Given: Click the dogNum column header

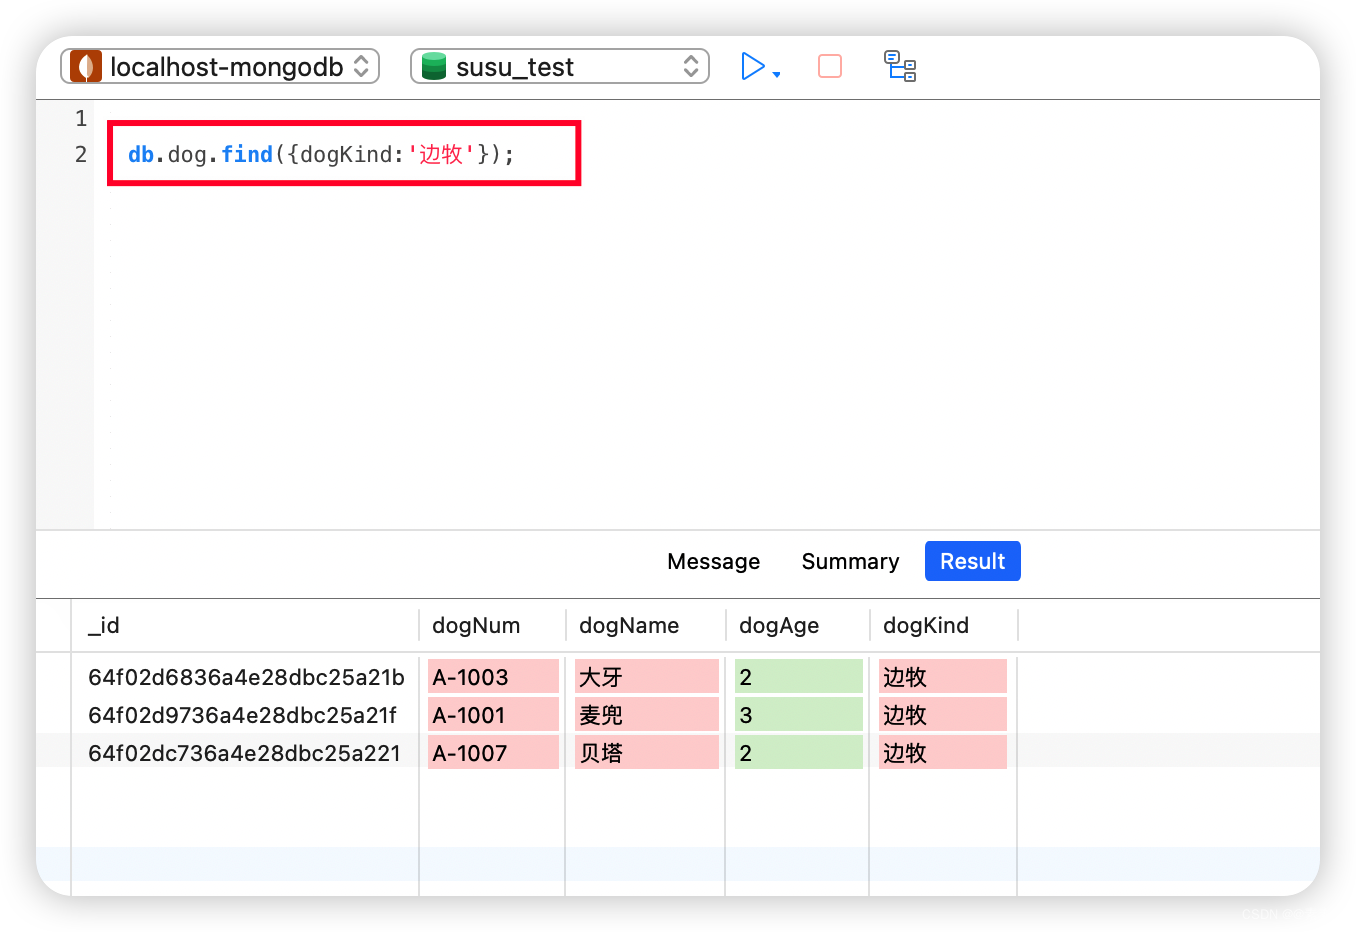Looking at the screenshot, I should (492, 625).
